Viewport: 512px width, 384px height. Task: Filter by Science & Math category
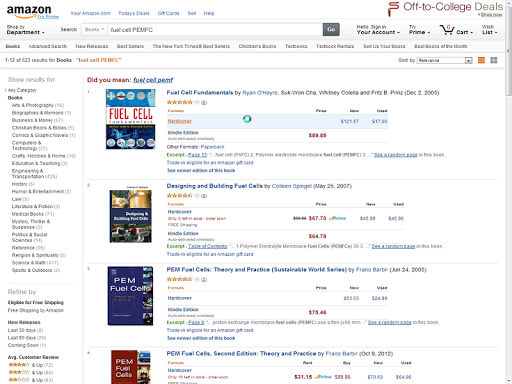[30, 263]
